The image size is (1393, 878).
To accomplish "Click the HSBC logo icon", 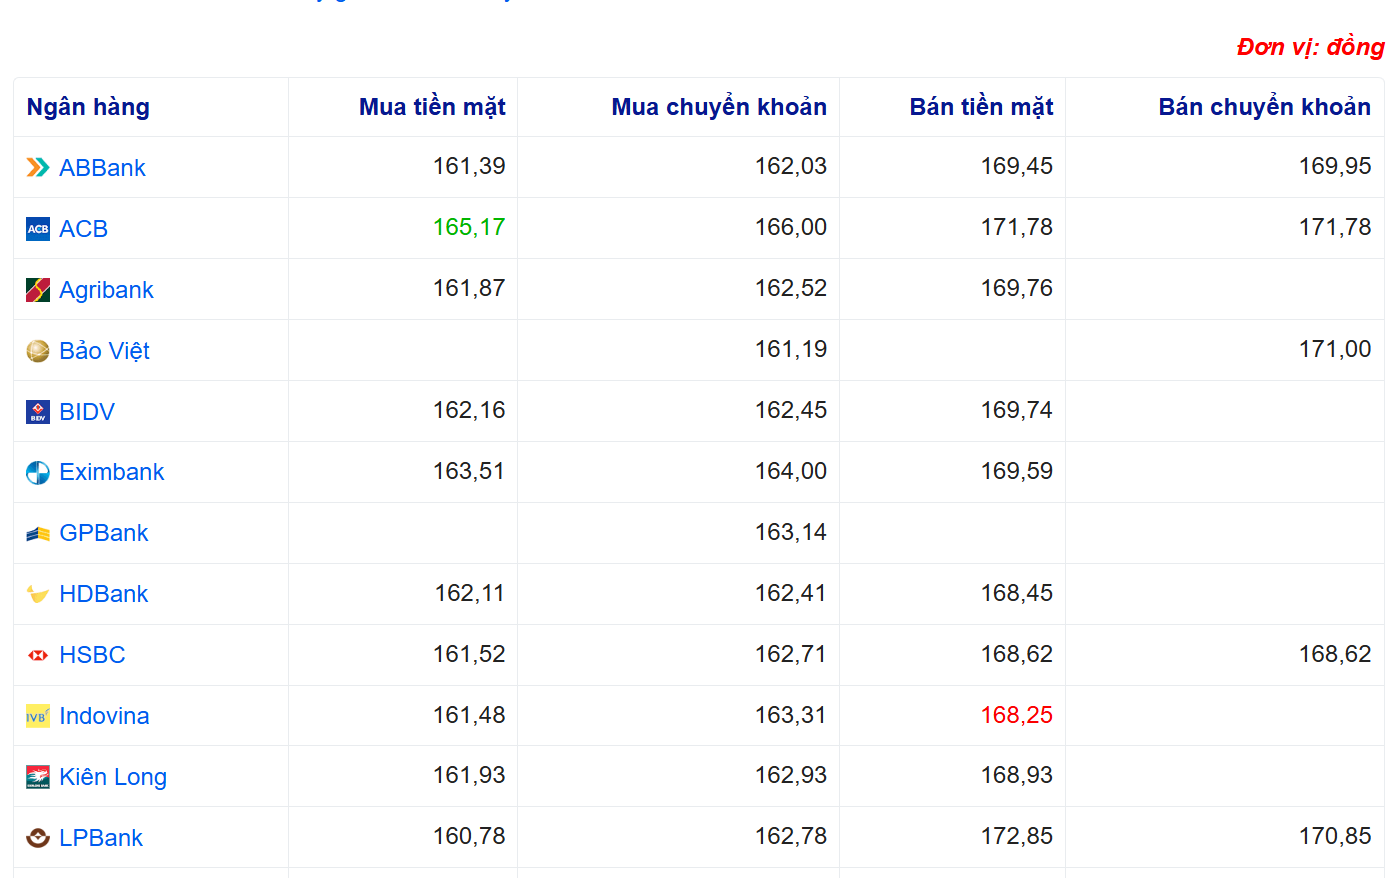I will click(38, 655).
